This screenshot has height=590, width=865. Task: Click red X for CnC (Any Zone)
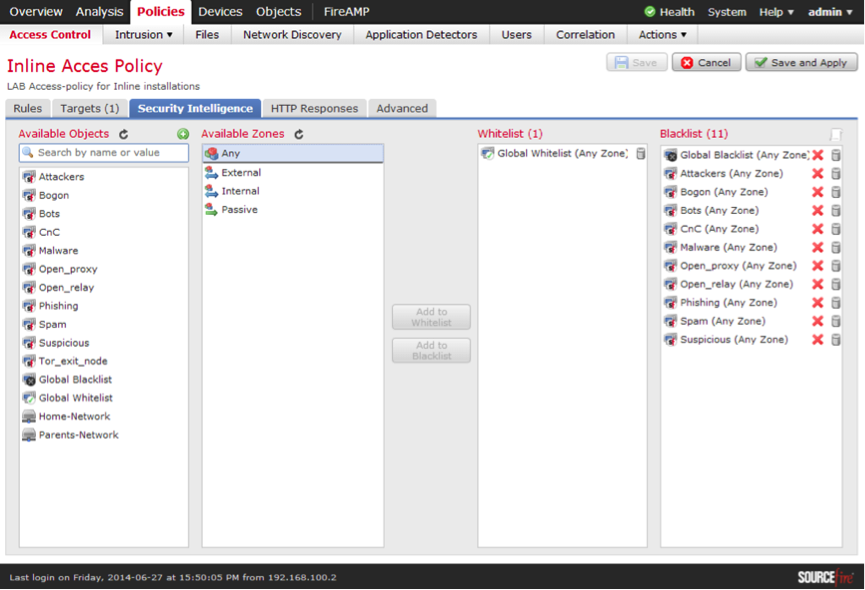point(818,229)
